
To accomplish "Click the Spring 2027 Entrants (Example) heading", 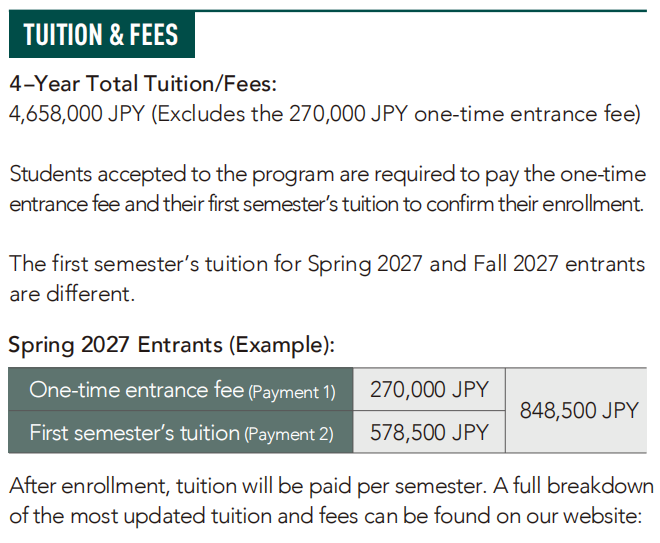I will tap(172, 345).
